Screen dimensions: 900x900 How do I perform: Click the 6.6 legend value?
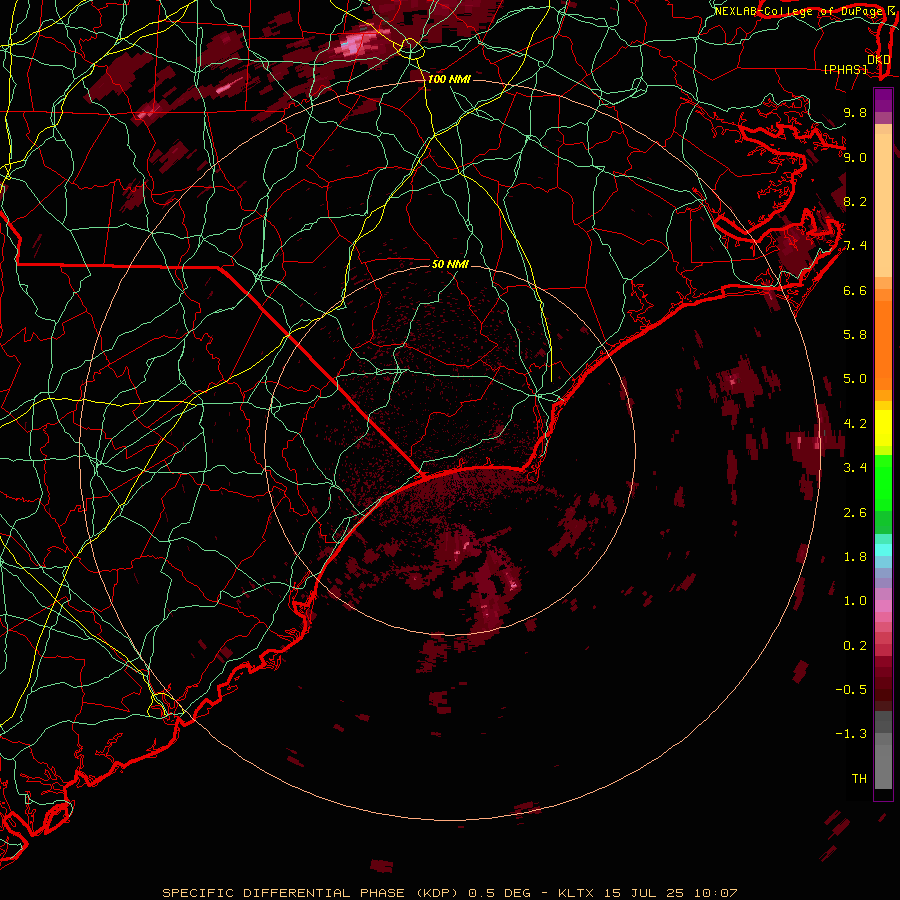855,290
